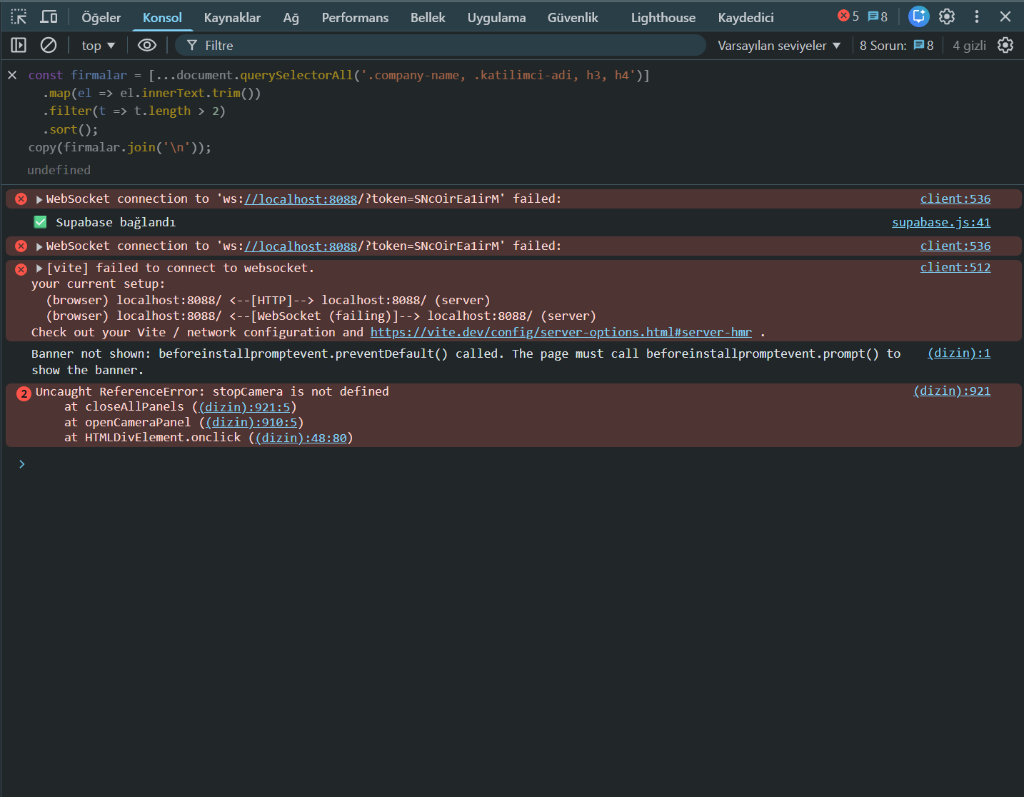This screenshot has width=1024, height=797.
Task: Activate the element inspector picker icon
Action: click(18, 17)
